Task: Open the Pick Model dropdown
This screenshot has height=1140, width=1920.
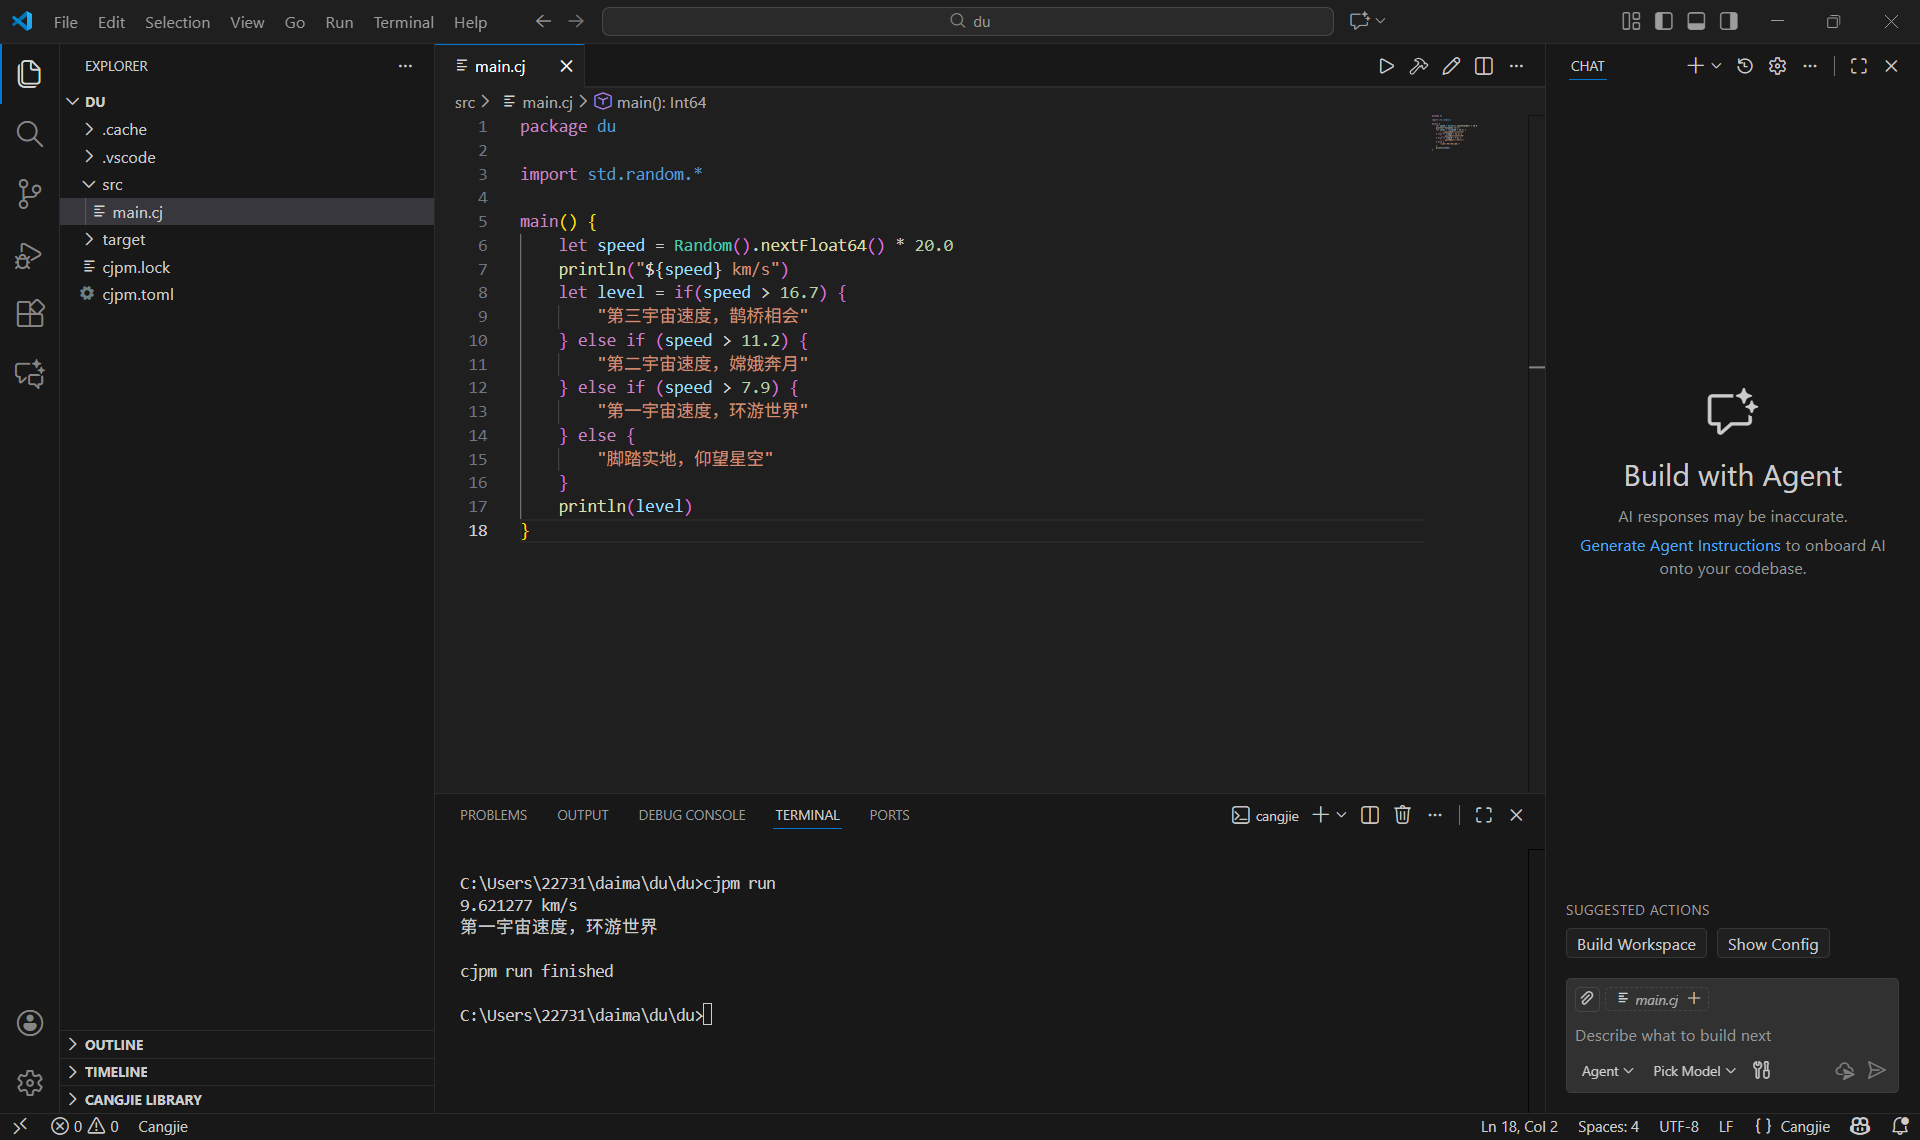Action: pos(1694,1071)
